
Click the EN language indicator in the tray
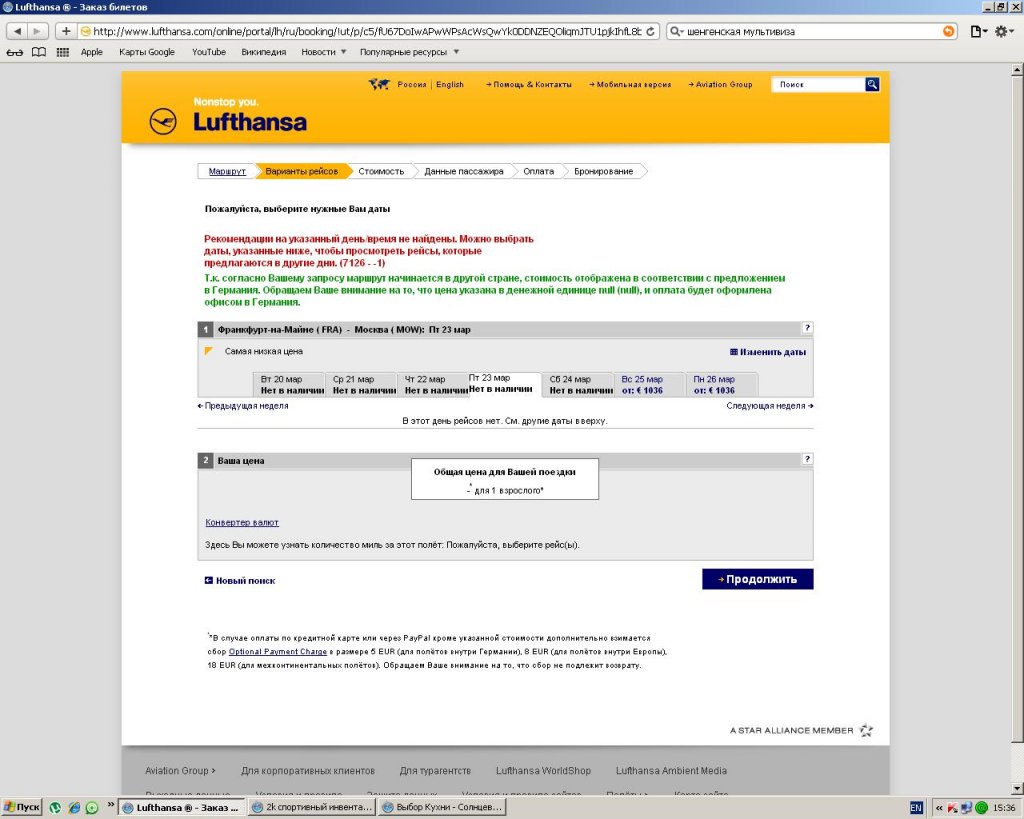coord(916,808)
